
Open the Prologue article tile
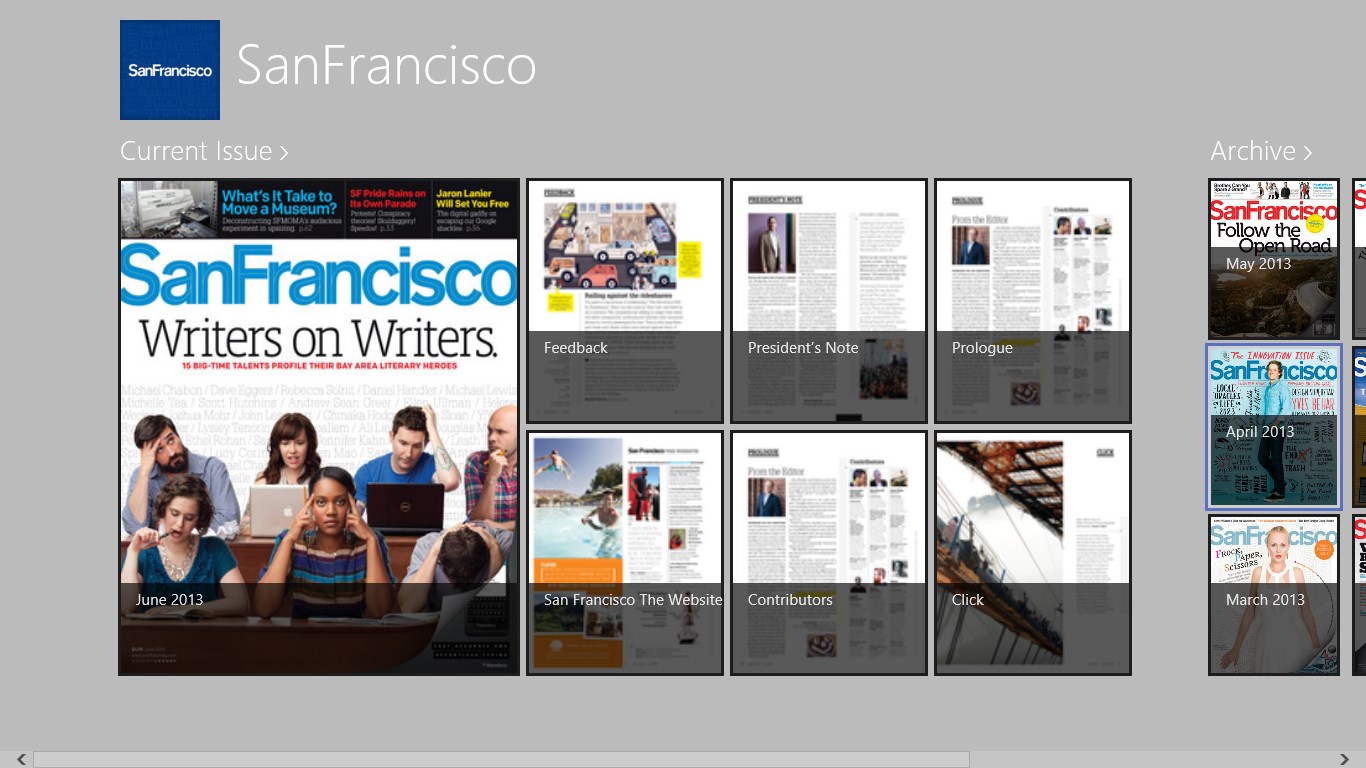tap(1033, 301)
